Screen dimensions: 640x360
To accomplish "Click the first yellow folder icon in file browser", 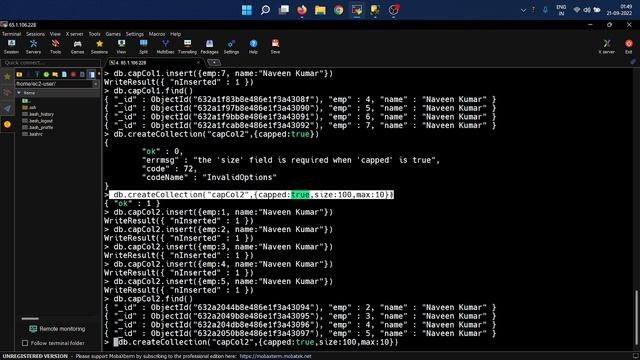I will [x=19, y=74].
